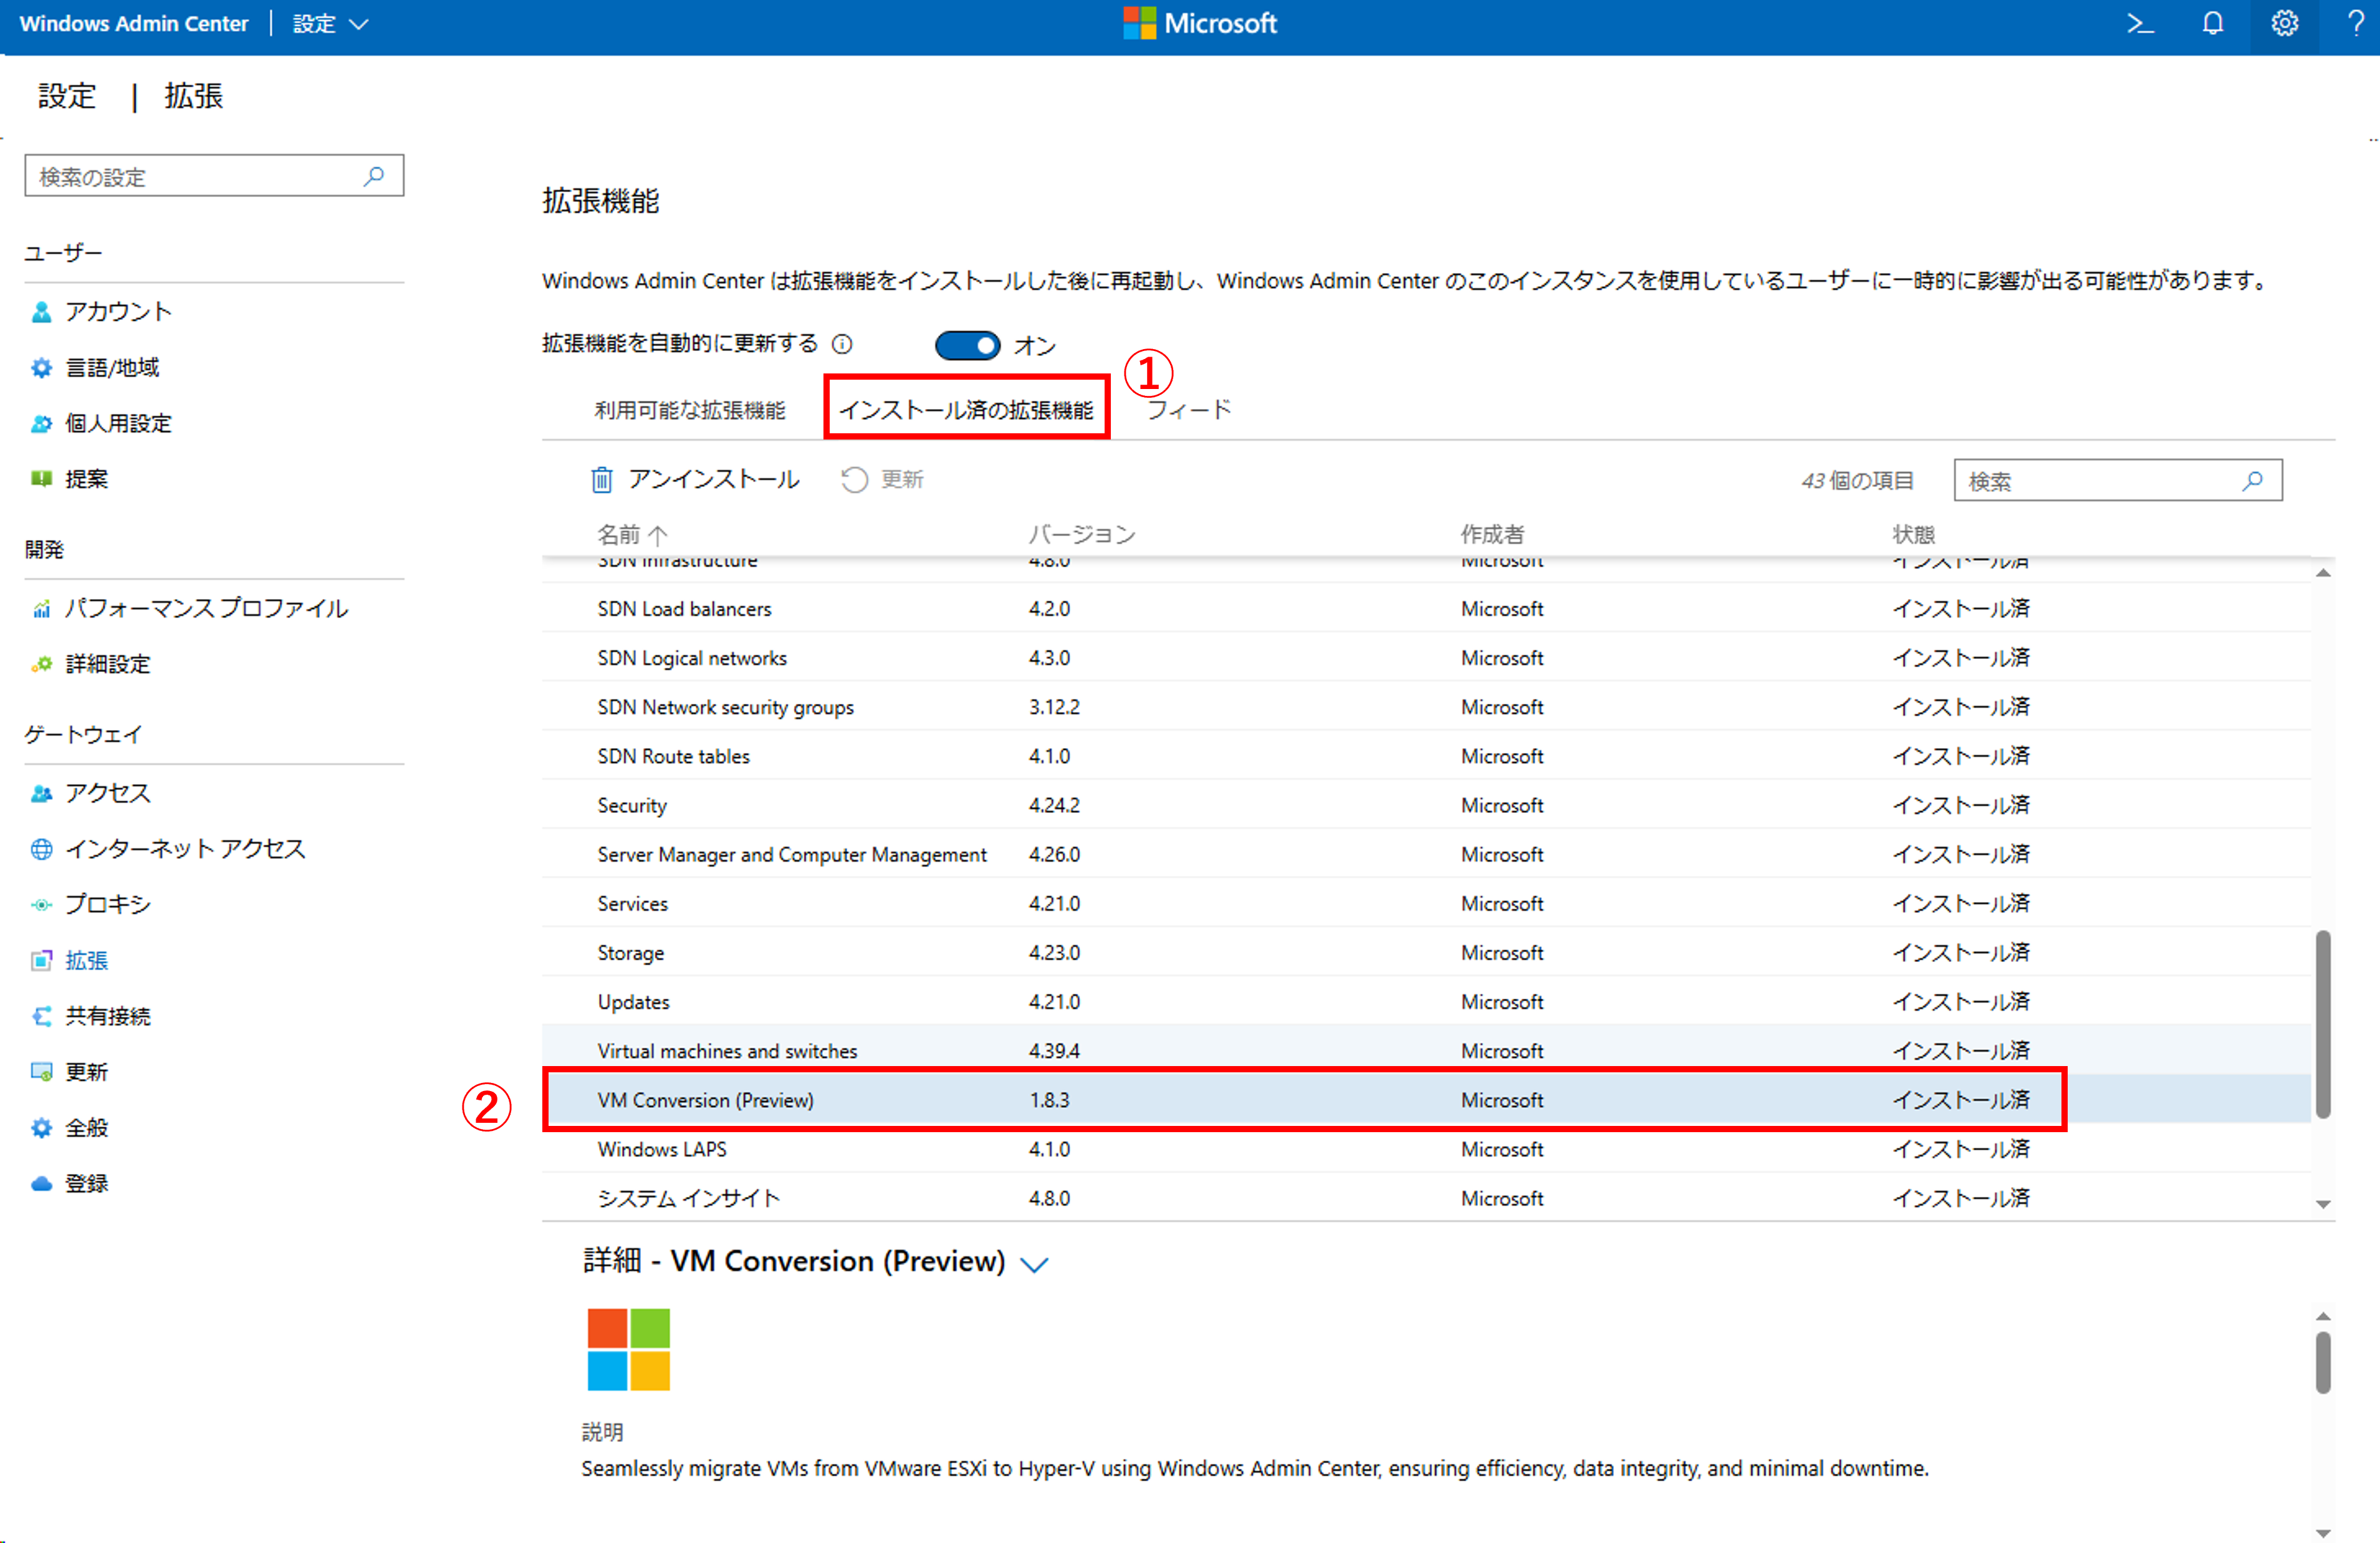The height and width of the screenshot is (1543, 2380).
Task: Open インターネット アクセス settings in sidebar
Action: pyautogui.click(x=185, y=849)
